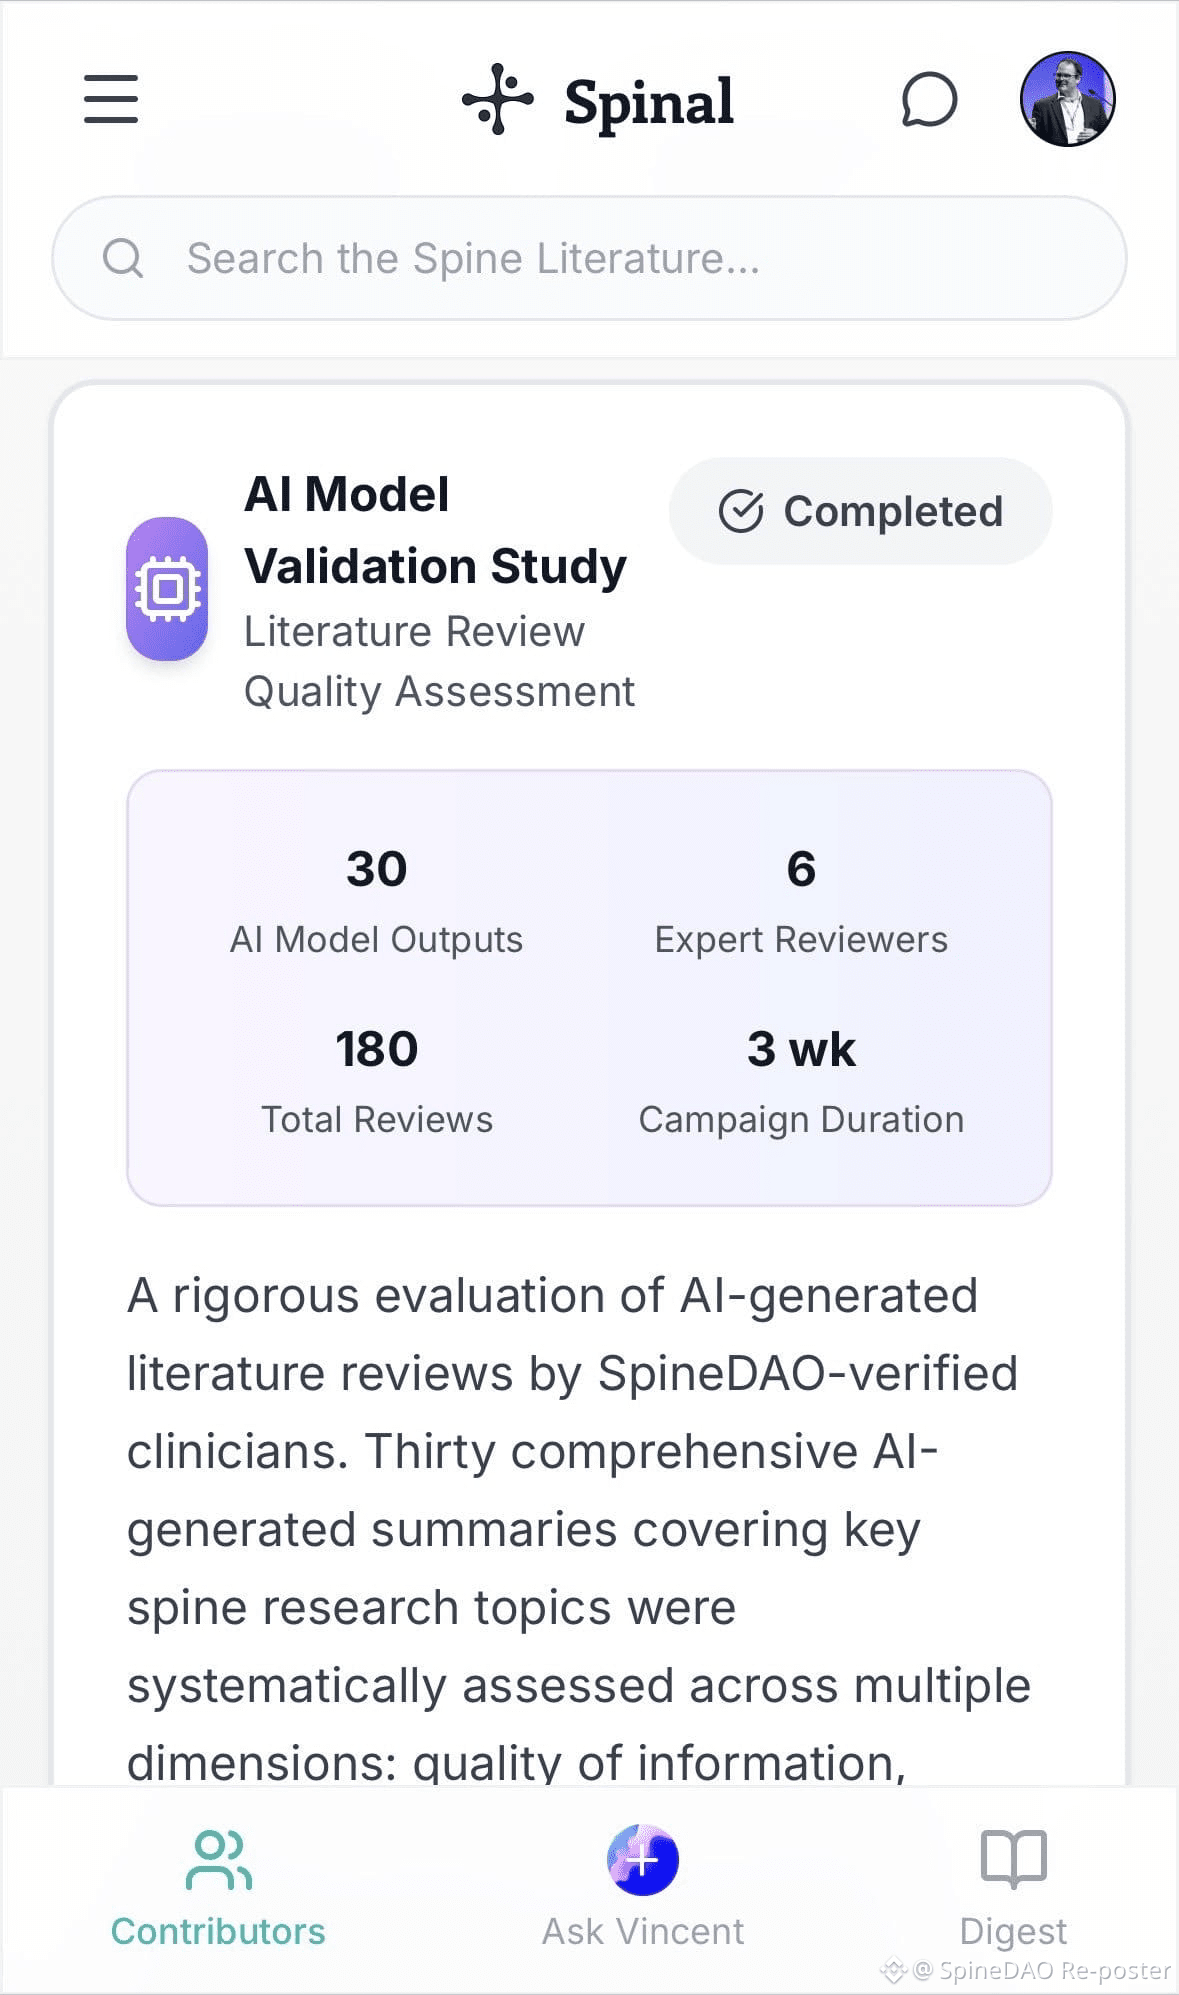Open the AI Model Validation Study title

[x=435, y=530]
